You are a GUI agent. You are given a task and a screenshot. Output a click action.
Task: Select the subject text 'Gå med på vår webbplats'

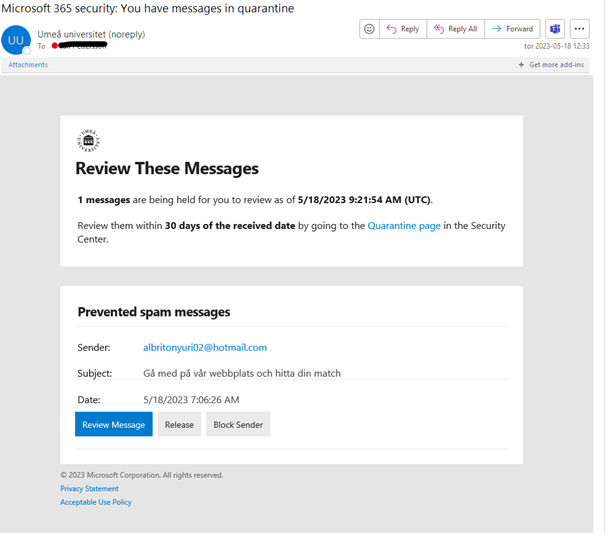(x=198, y=374)
